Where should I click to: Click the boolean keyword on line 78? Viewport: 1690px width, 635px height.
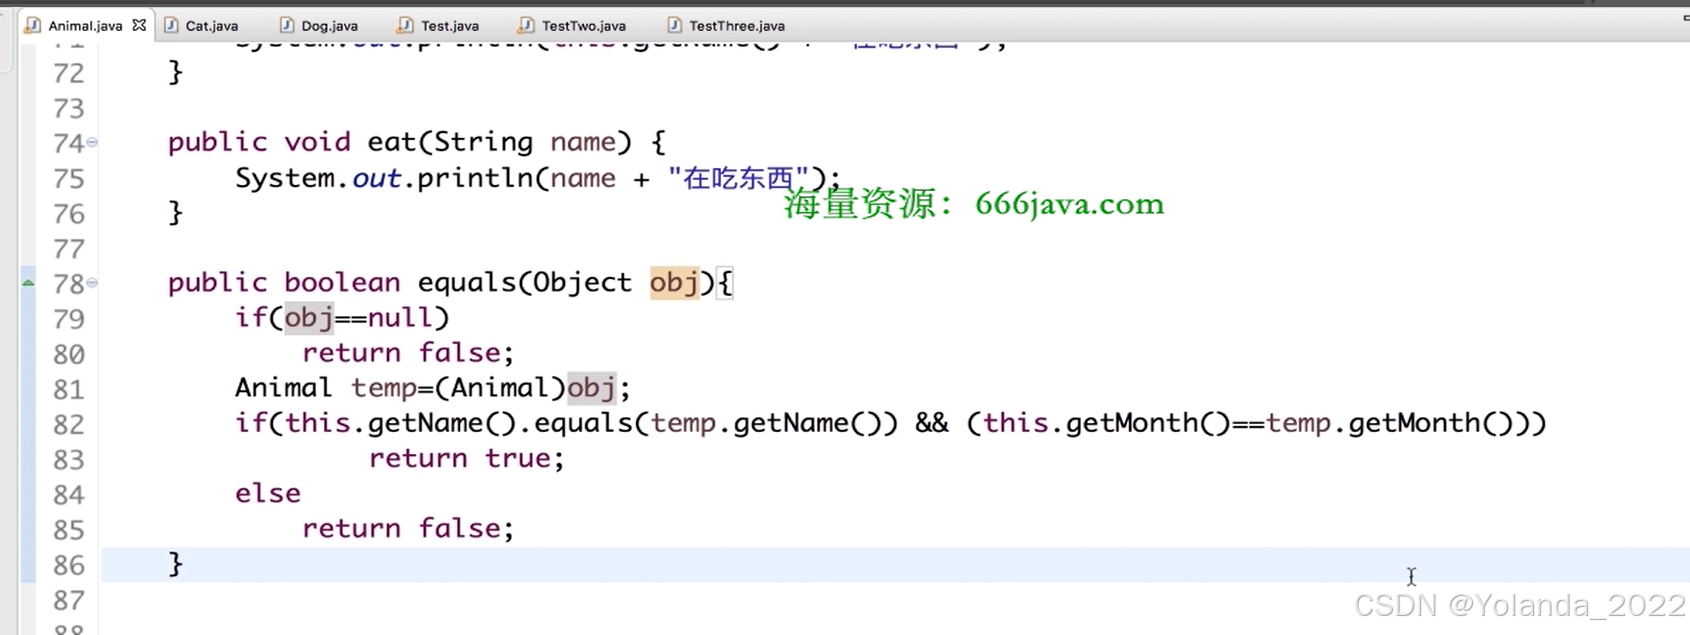coord(342,283)
